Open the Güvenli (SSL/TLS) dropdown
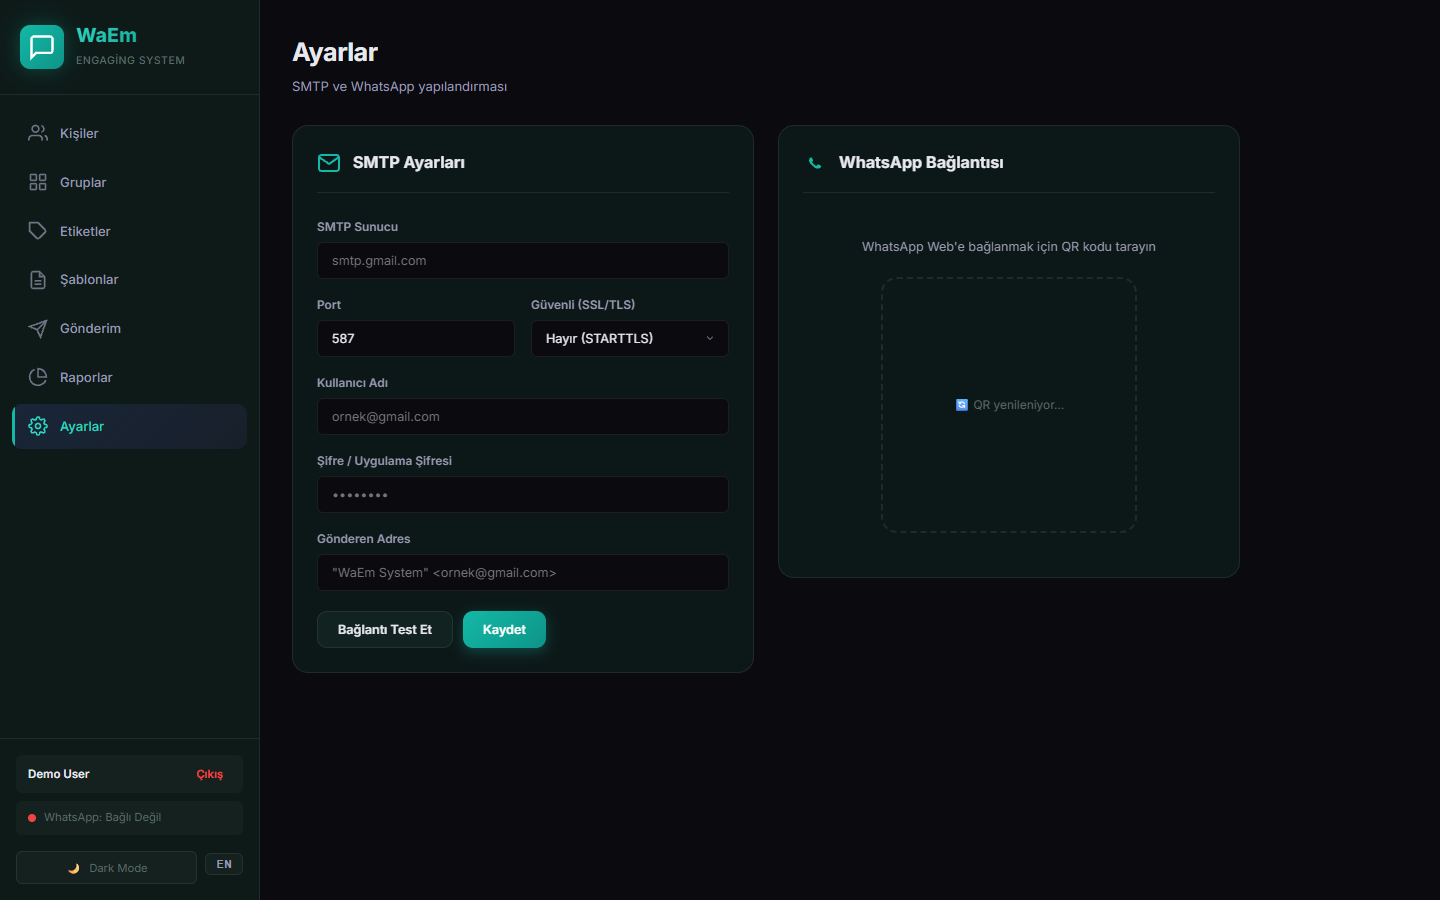This screenshot has height=900, width=1440. (x=629, y=339)
